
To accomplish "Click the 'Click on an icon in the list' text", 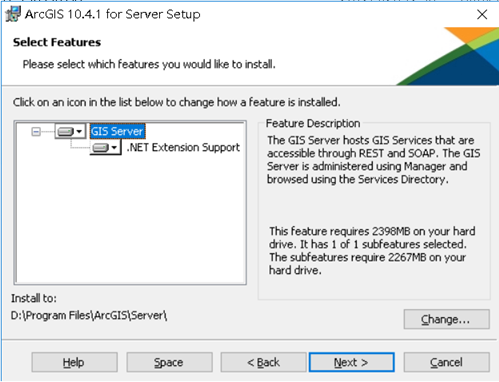I will point(177,102).
